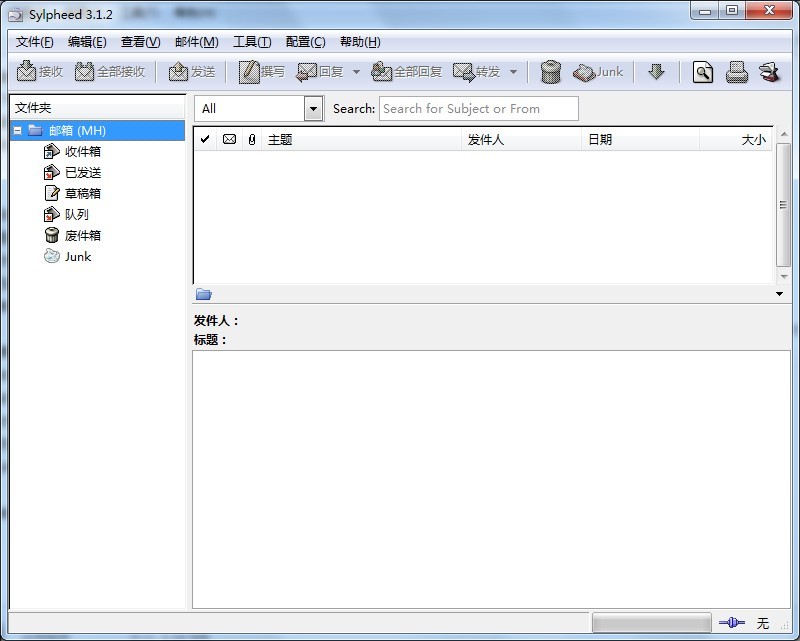Viewport: 800px width, 641px height.
Task: Open the 工具(T) menu
Action: pyautogui.click(x=251, y=42)
